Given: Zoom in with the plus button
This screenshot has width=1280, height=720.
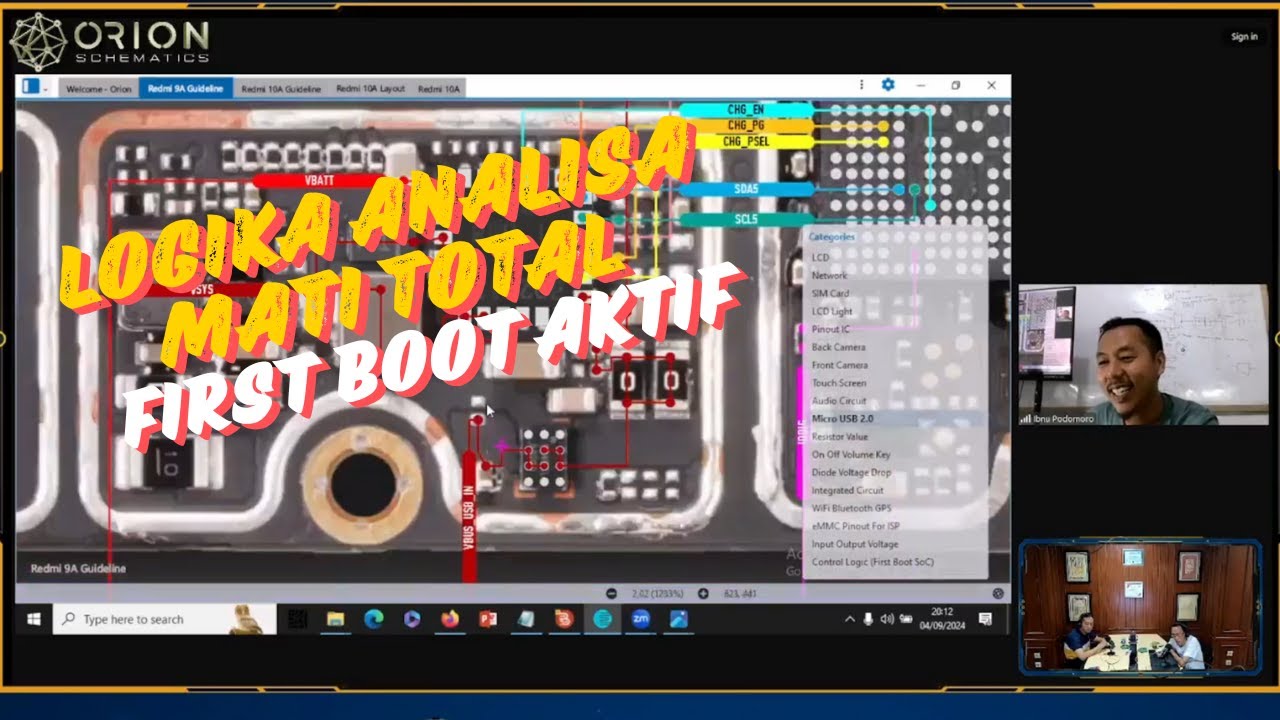Looking at the screenshot, I should point(703,593).
